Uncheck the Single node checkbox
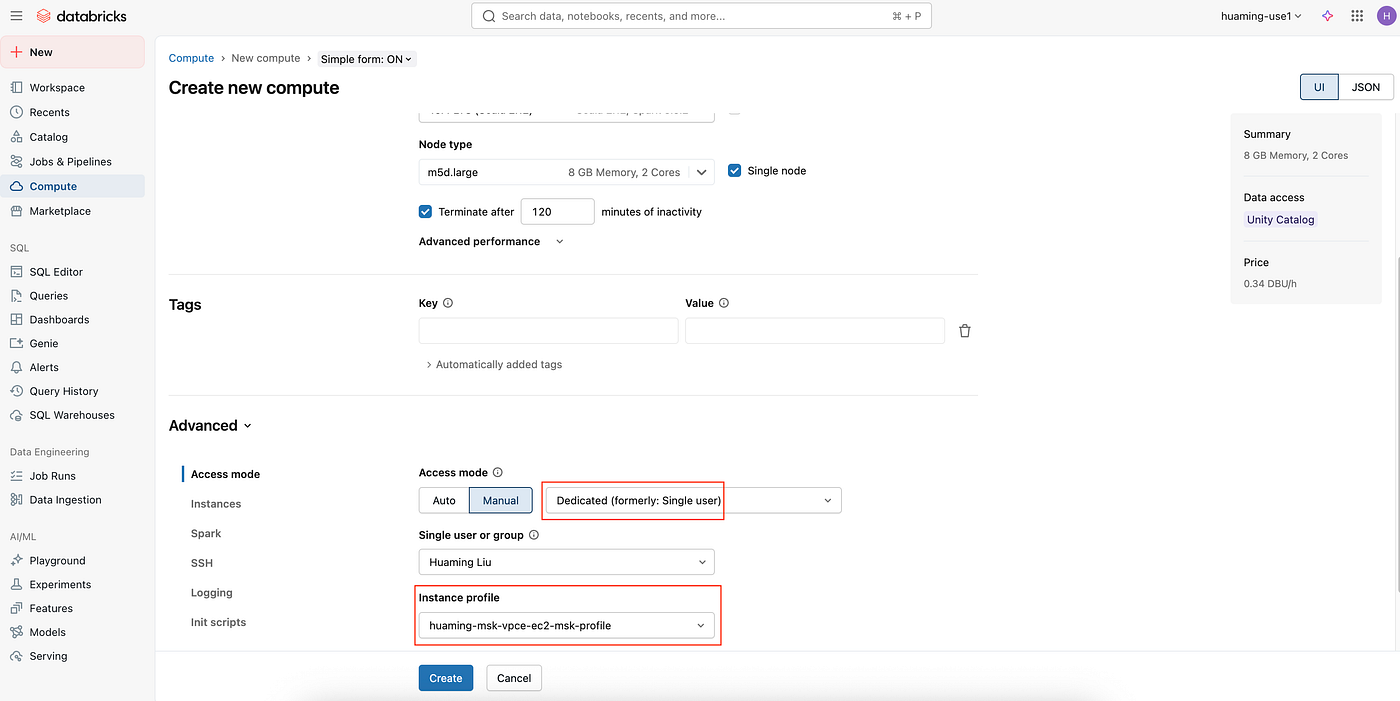This screenshot has height=701, width=1400. [735, 171]
